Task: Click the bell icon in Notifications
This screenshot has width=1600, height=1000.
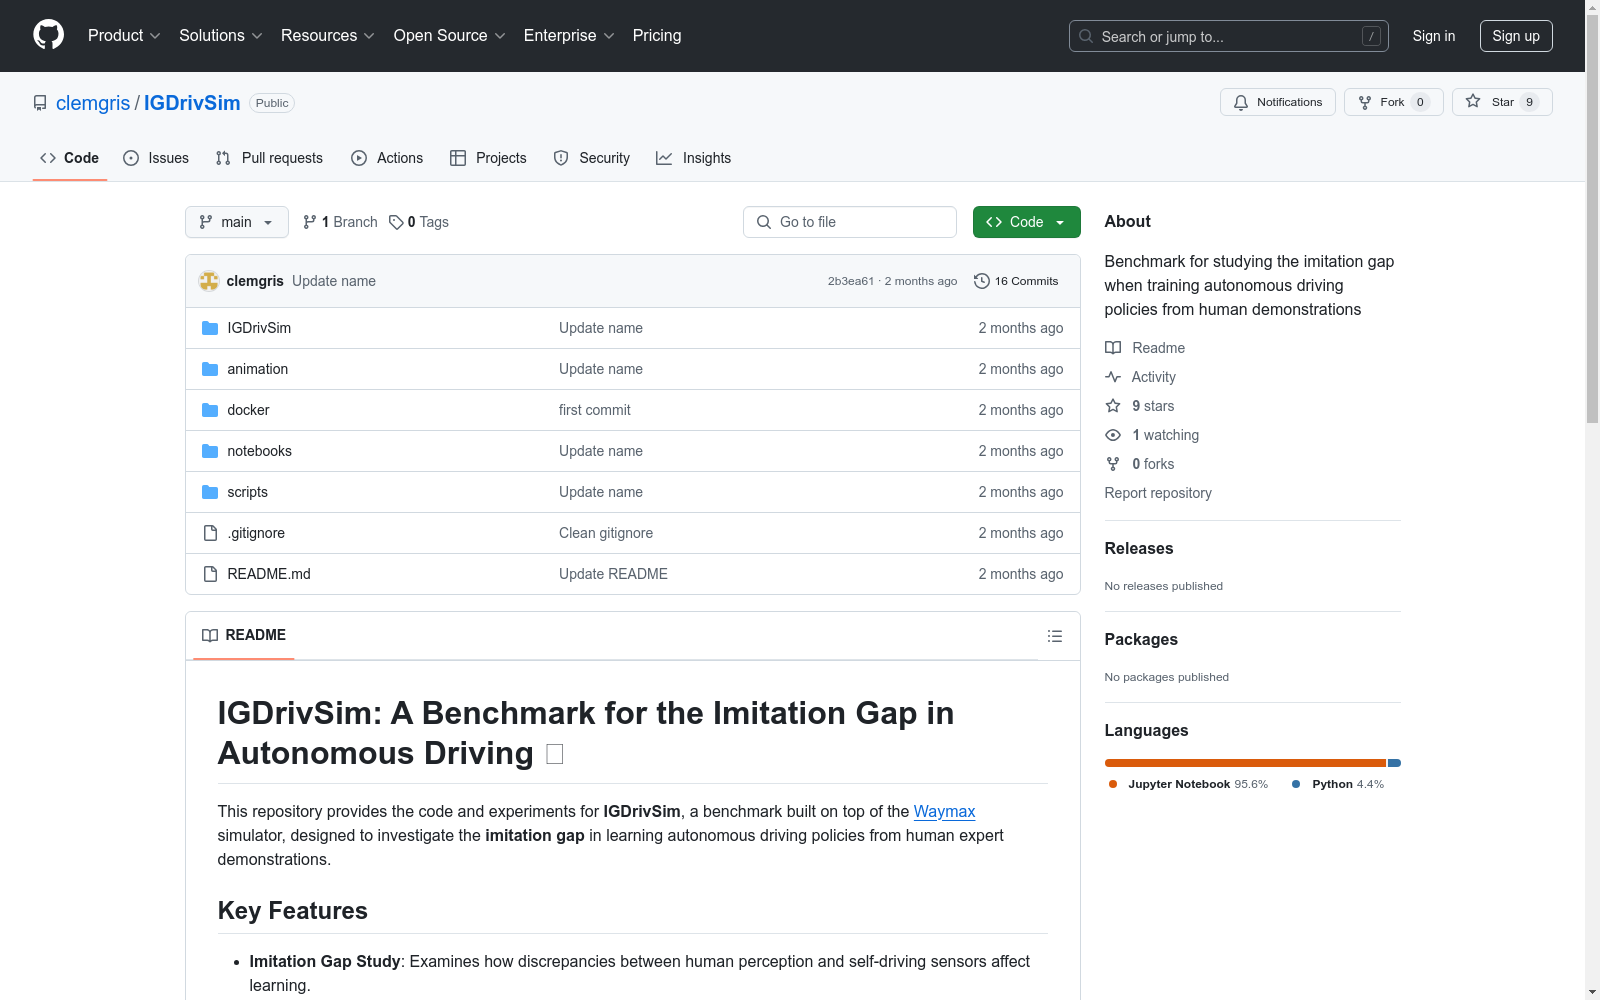Action: [x=1241, y=102]
